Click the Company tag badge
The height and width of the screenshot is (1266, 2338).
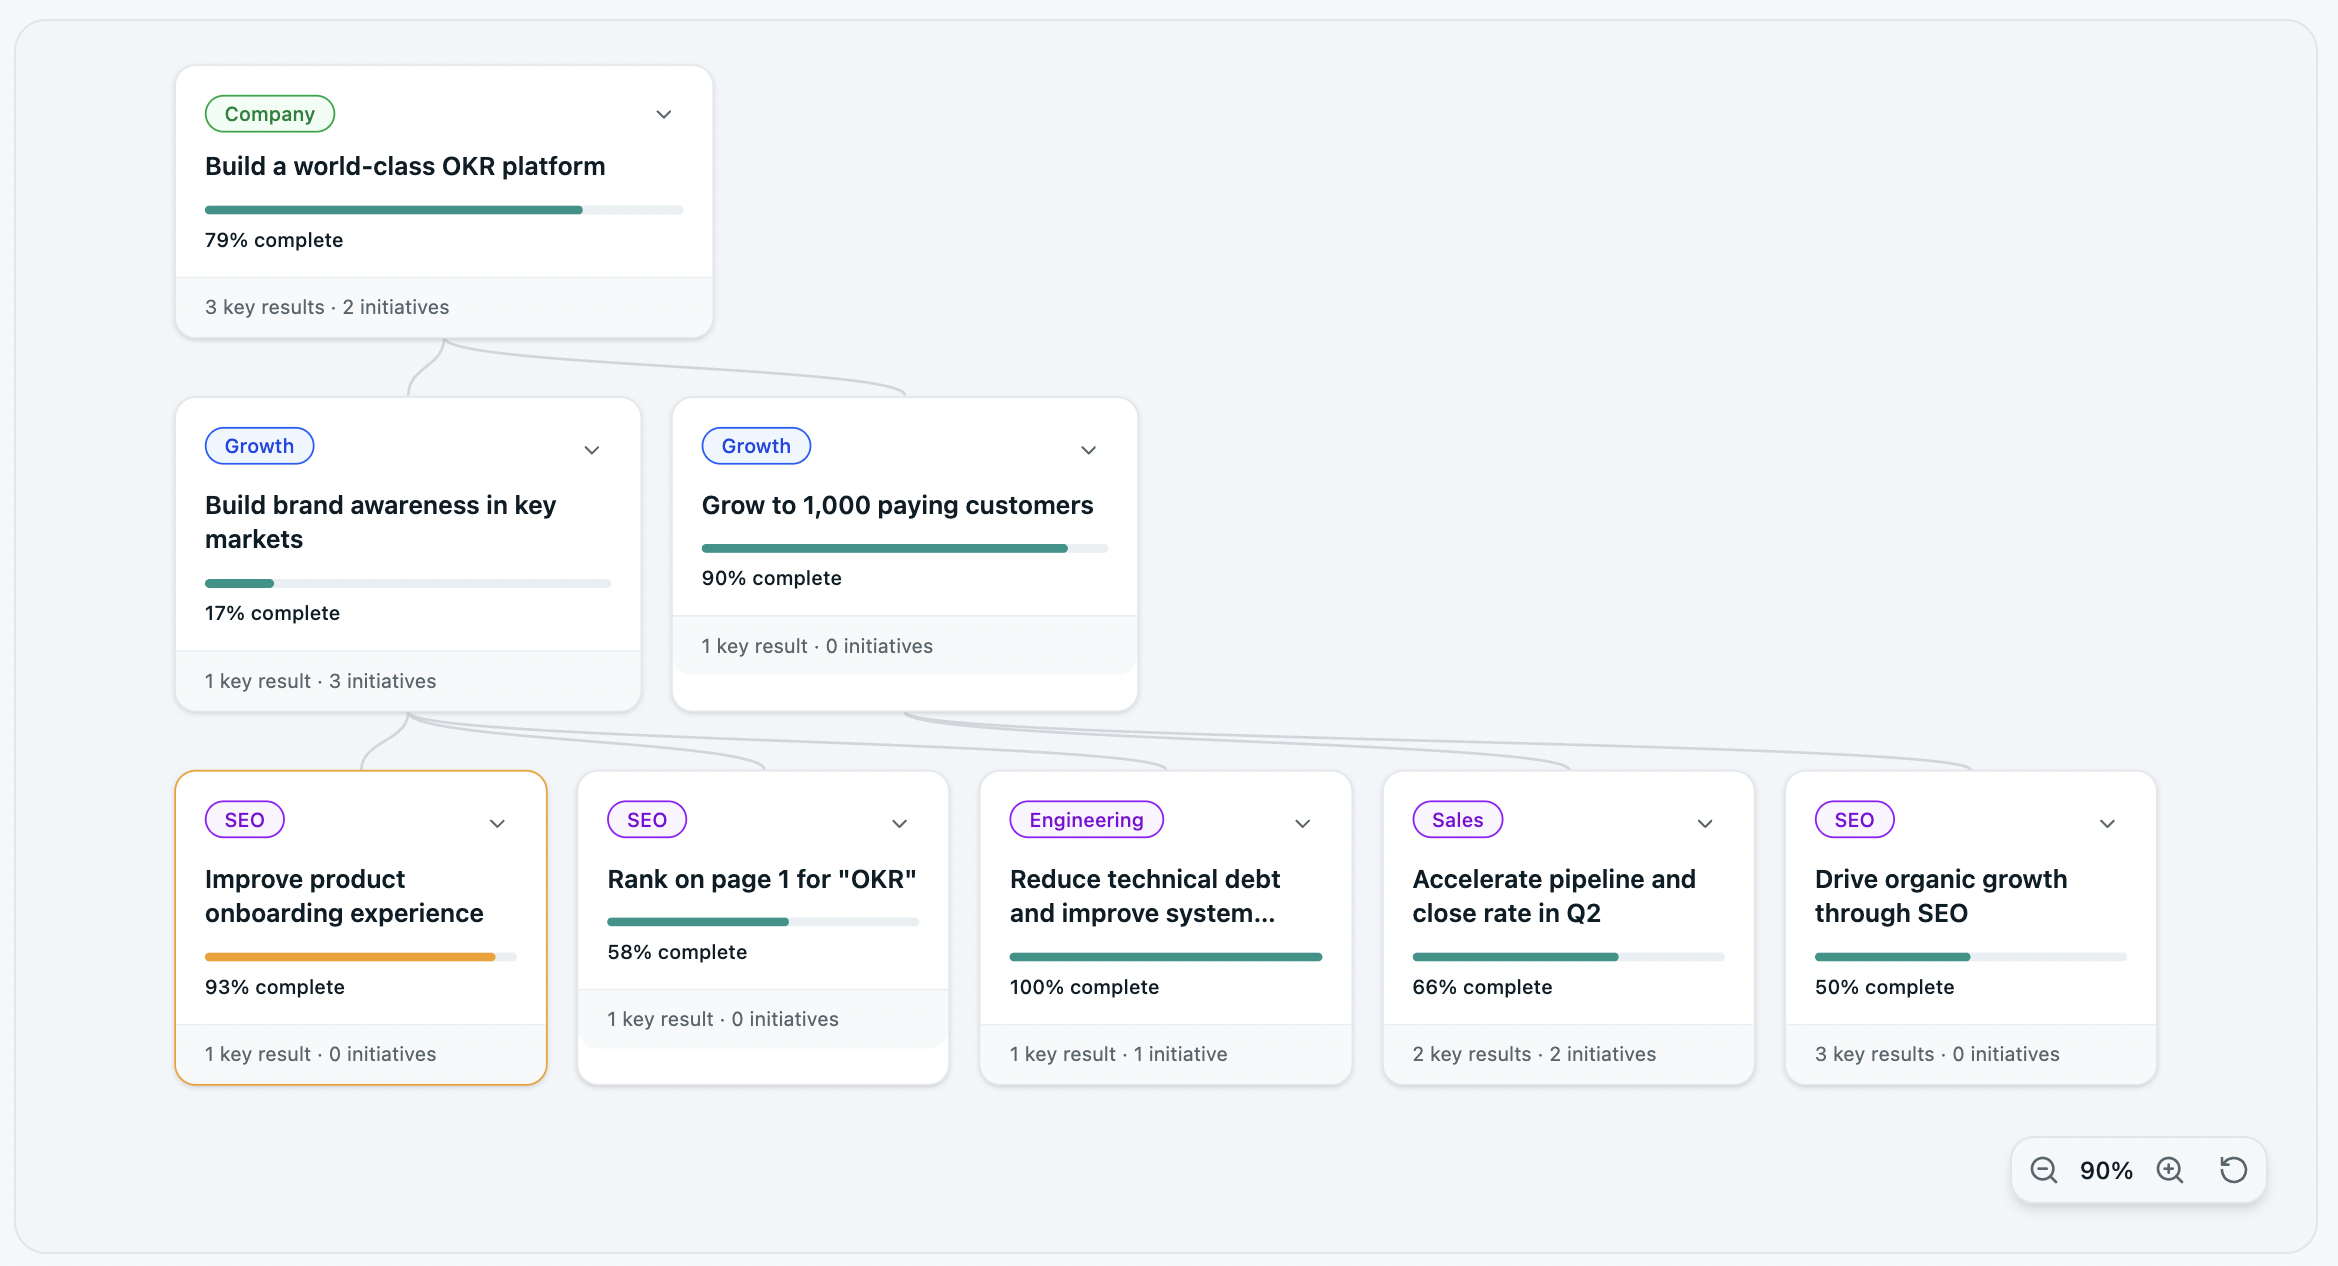(x=270, y=114)
